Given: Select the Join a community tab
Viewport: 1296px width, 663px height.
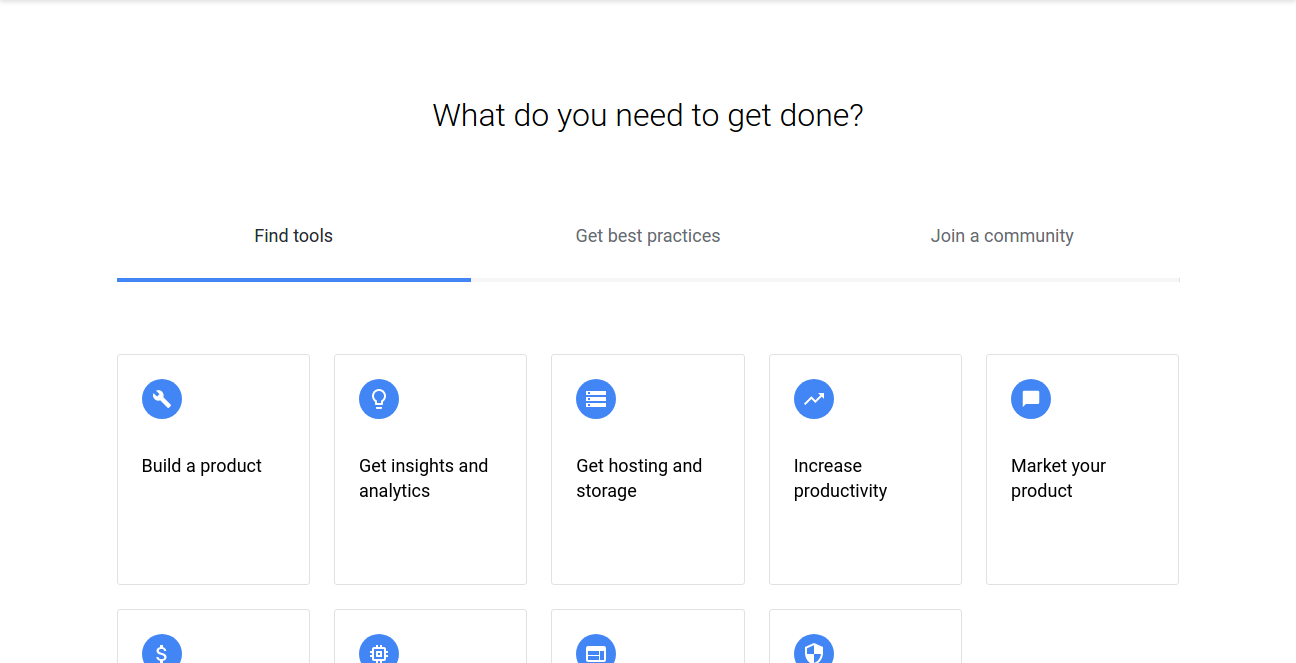Looking at the screenshot, I should click(1002, 236).
